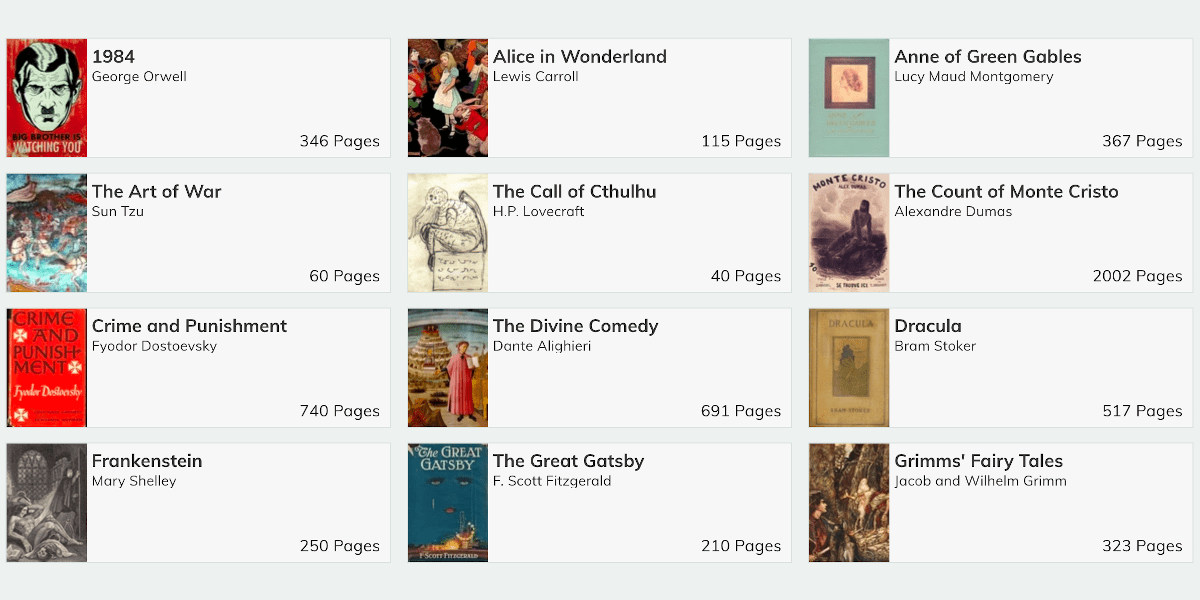The image size is (1200, 600).
Task: Open the Dracula book cover
Action: point(849,368)
